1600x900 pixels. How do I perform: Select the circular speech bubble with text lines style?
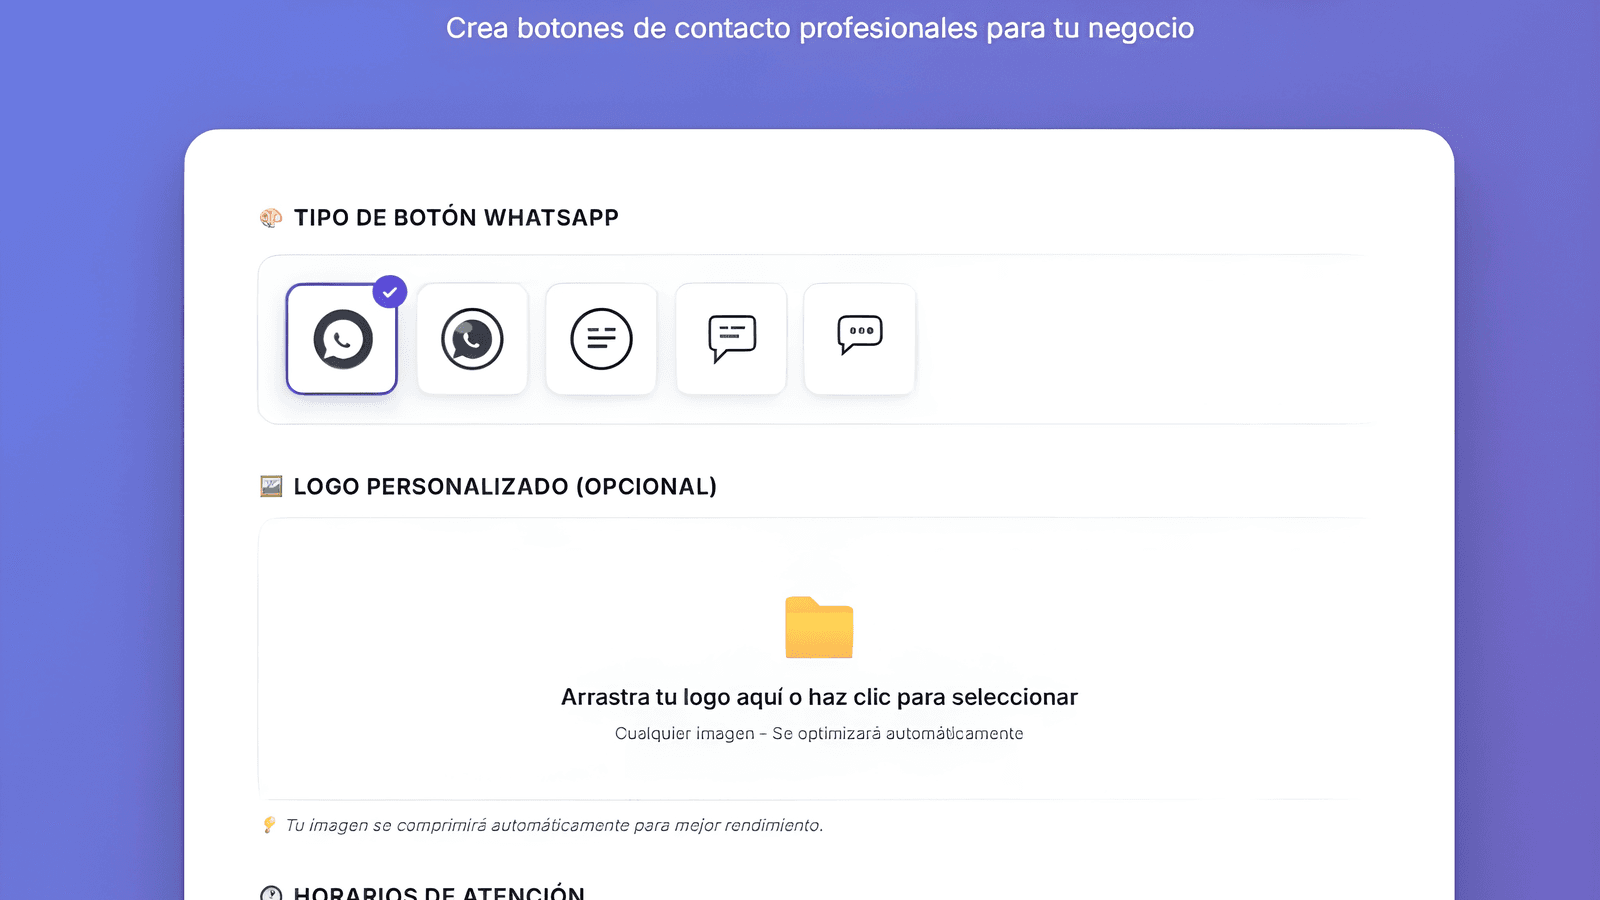click(601, 339)
